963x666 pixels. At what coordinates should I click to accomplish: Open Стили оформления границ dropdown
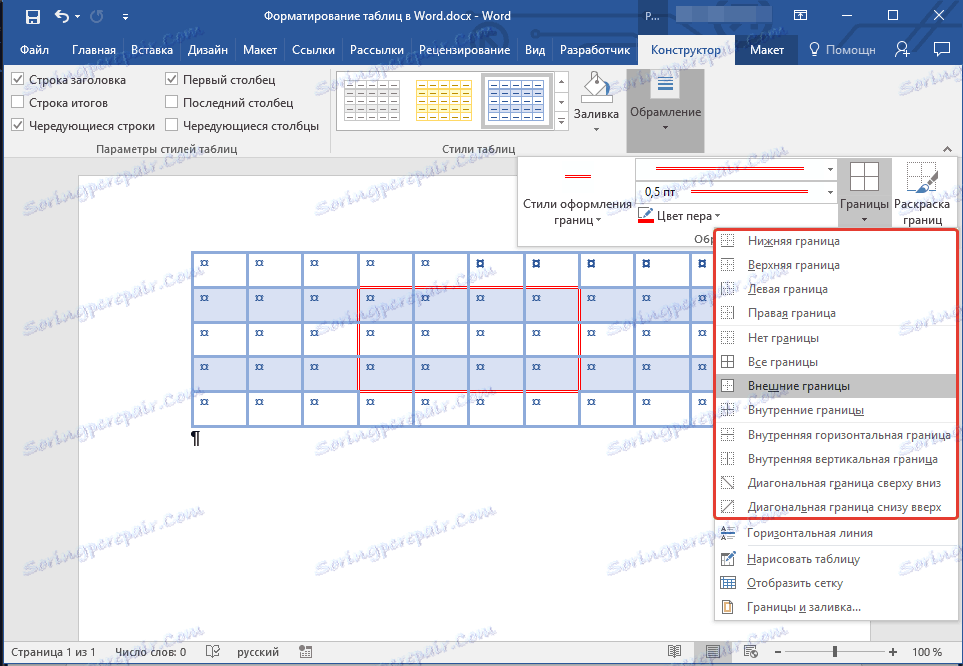577,212
